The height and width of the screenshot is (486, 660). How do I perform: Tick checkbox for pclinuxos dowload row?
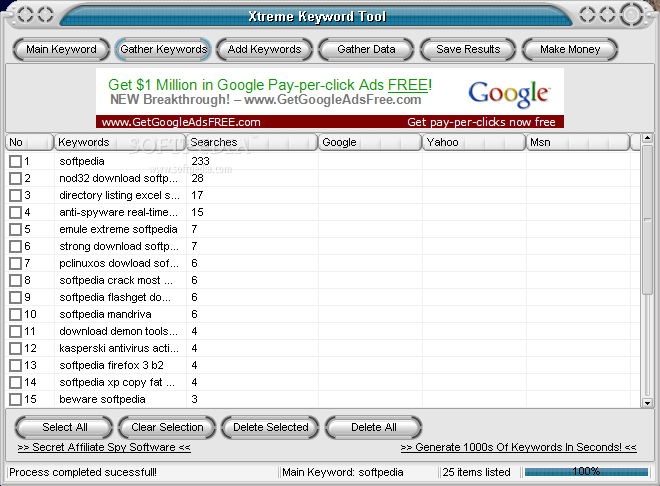[16, 263]
